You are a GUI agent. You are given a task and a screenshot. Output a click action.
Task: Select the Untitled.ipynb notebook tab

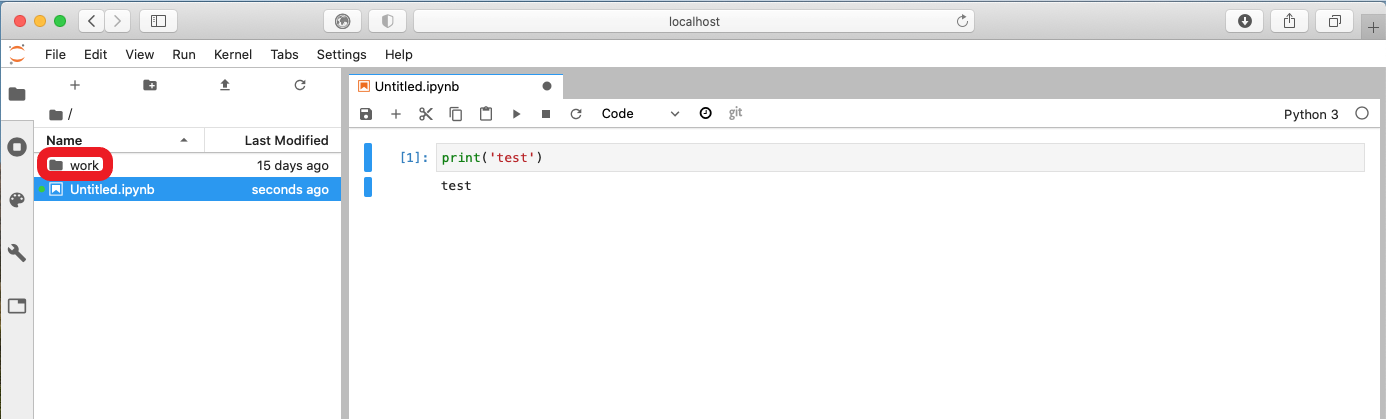[416, 87]
